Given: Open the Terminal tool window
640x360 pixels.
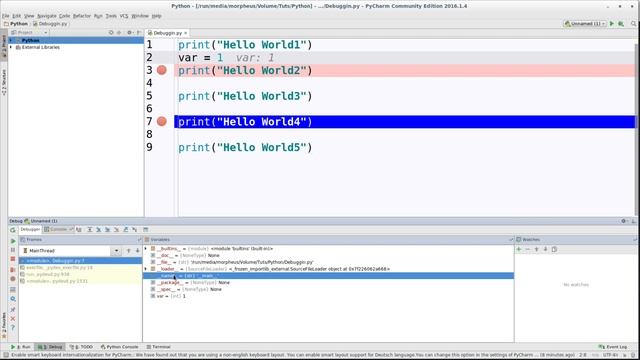Looking at the screenshot, I should click(158, 347).
